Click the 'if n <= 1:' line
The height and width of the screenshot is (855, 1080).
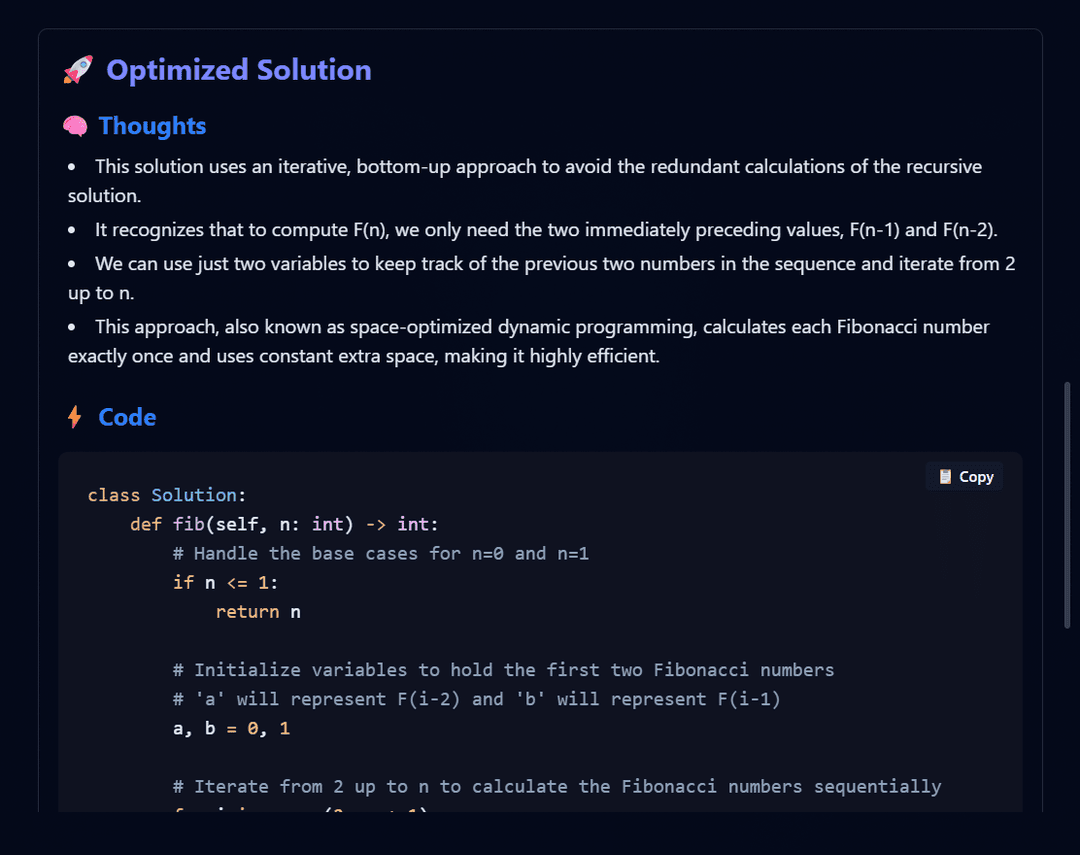click(x=225, y=583)
